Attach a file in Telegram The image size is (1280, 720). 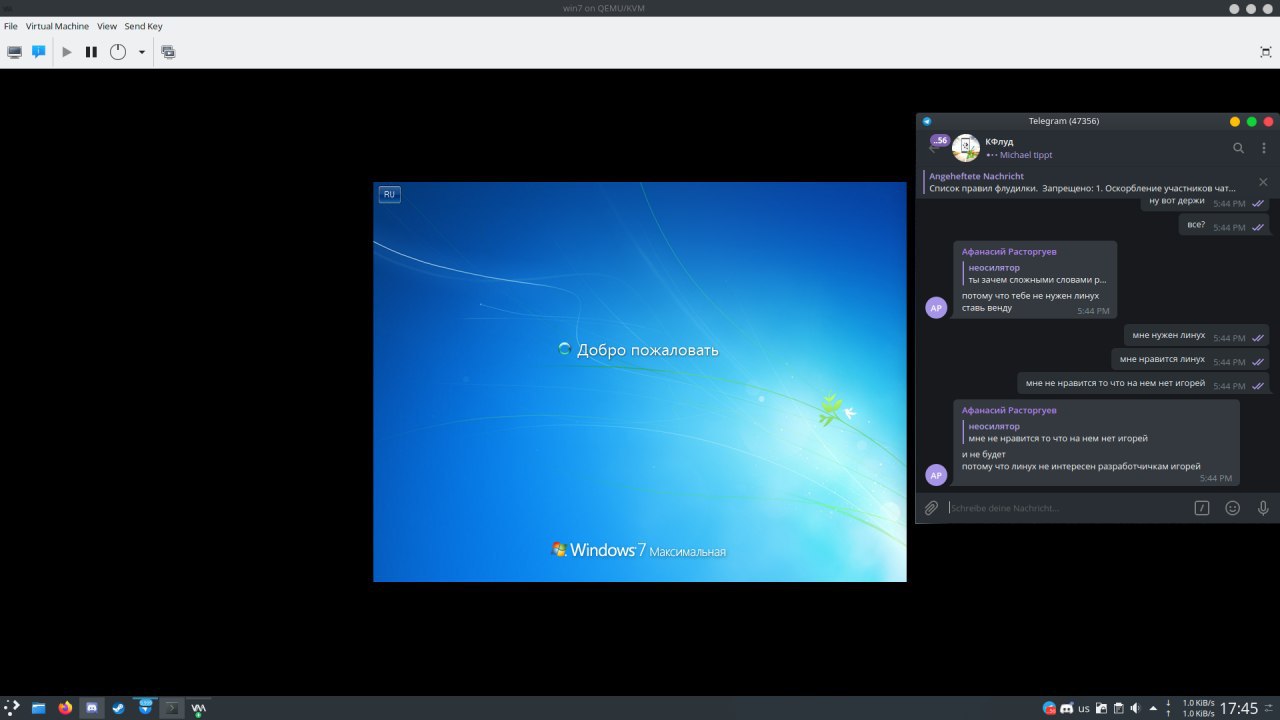931,508
